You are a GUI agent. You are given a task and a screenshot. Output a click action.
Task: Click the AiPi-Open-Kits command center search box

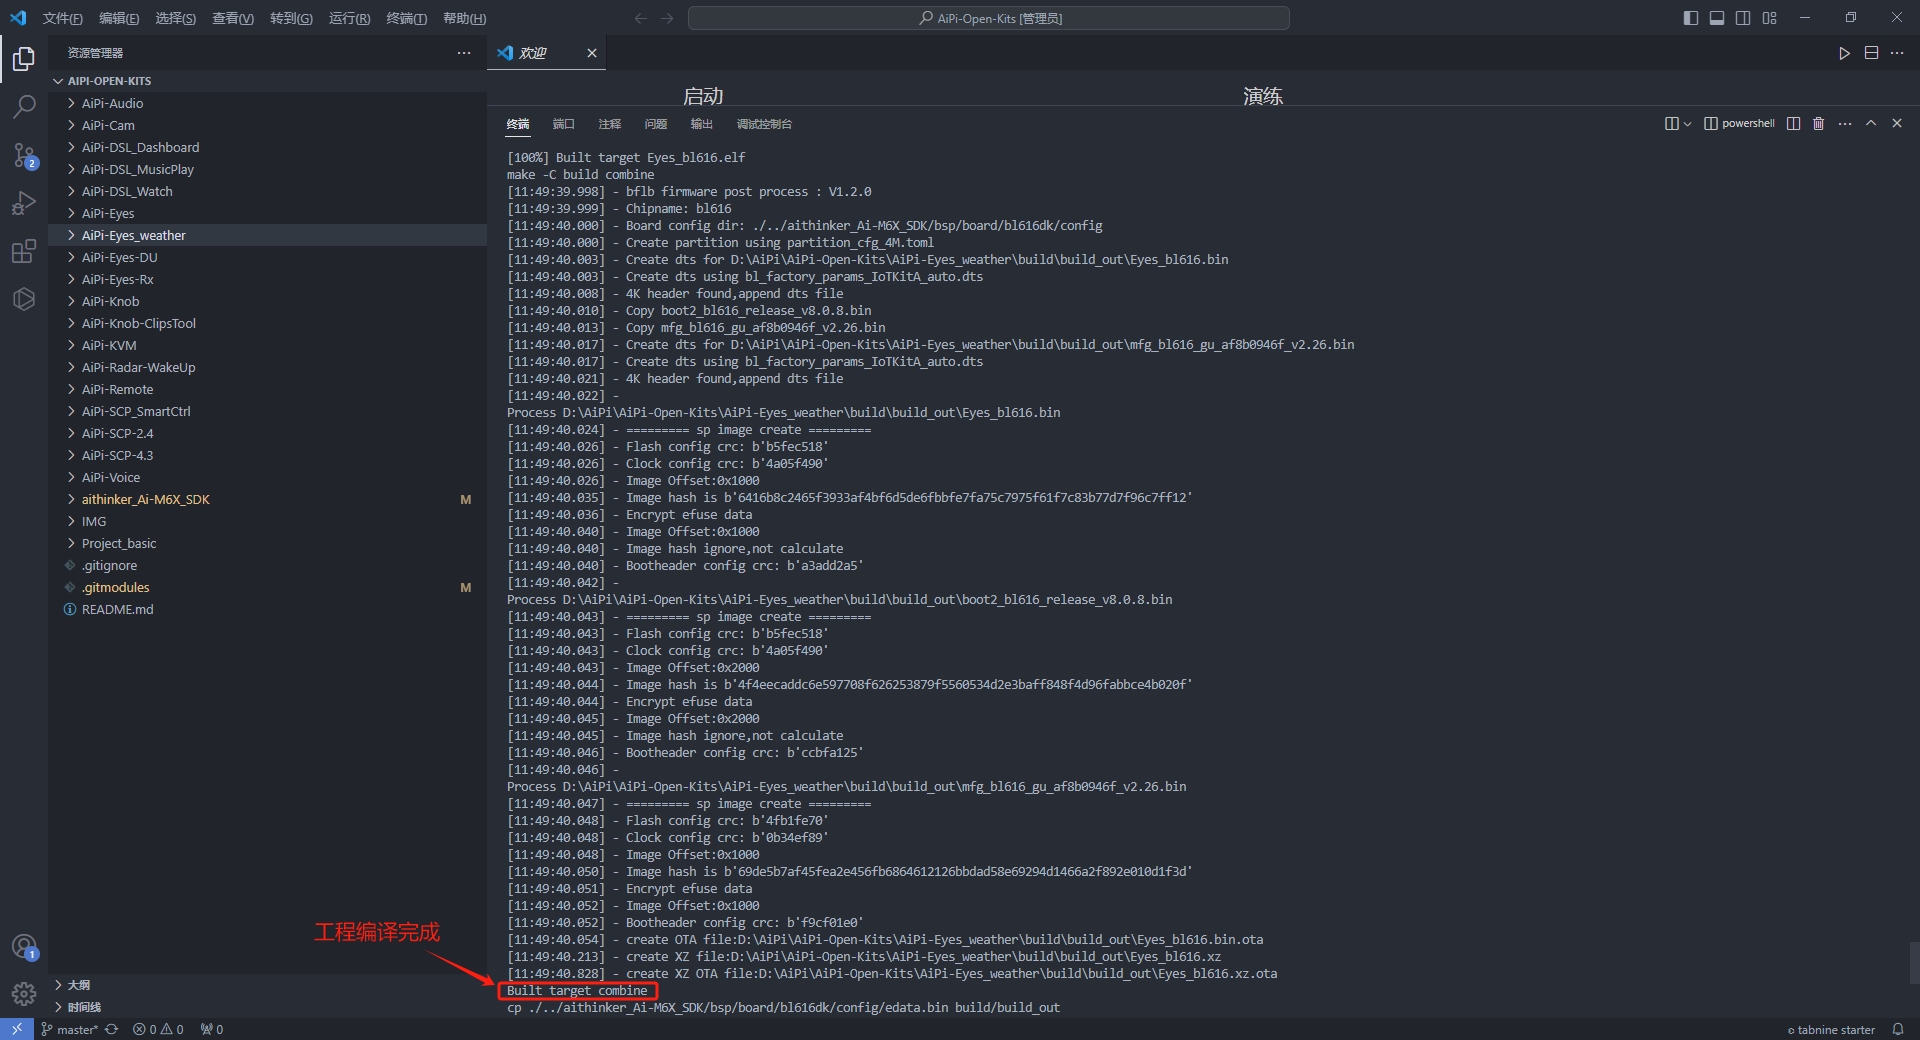989,18
